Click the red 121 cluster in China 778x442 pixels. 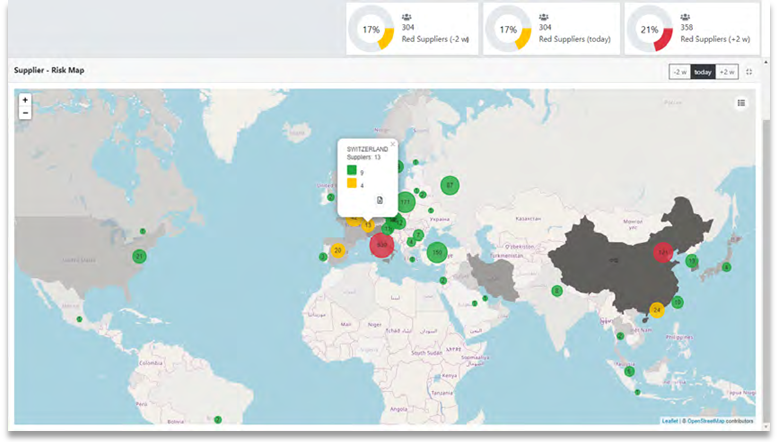[x=663, y=252]
